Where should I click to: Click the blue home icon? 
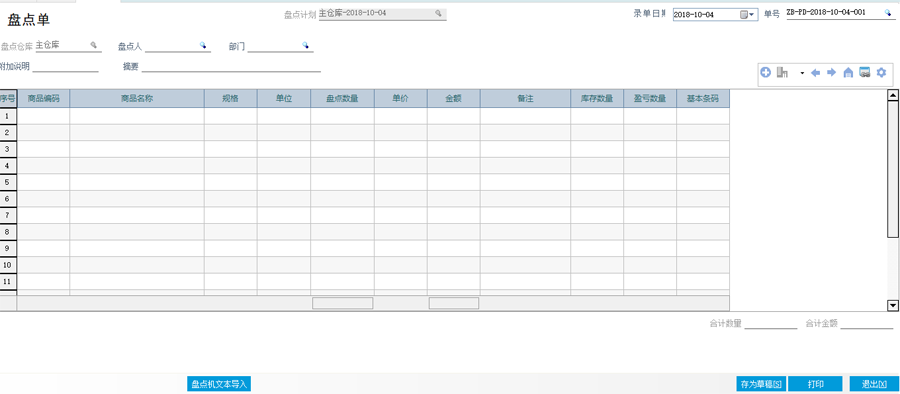pos(848,72)
